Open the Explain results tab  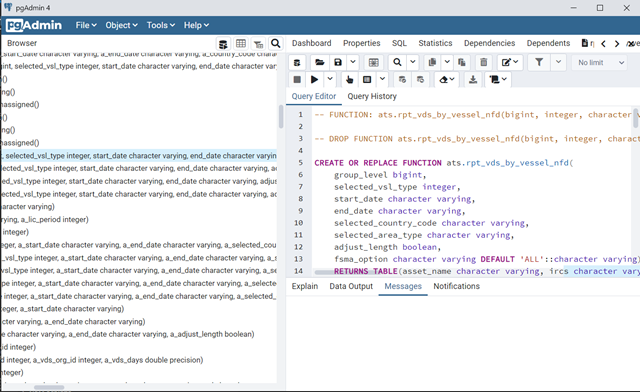tap(304, 286)
